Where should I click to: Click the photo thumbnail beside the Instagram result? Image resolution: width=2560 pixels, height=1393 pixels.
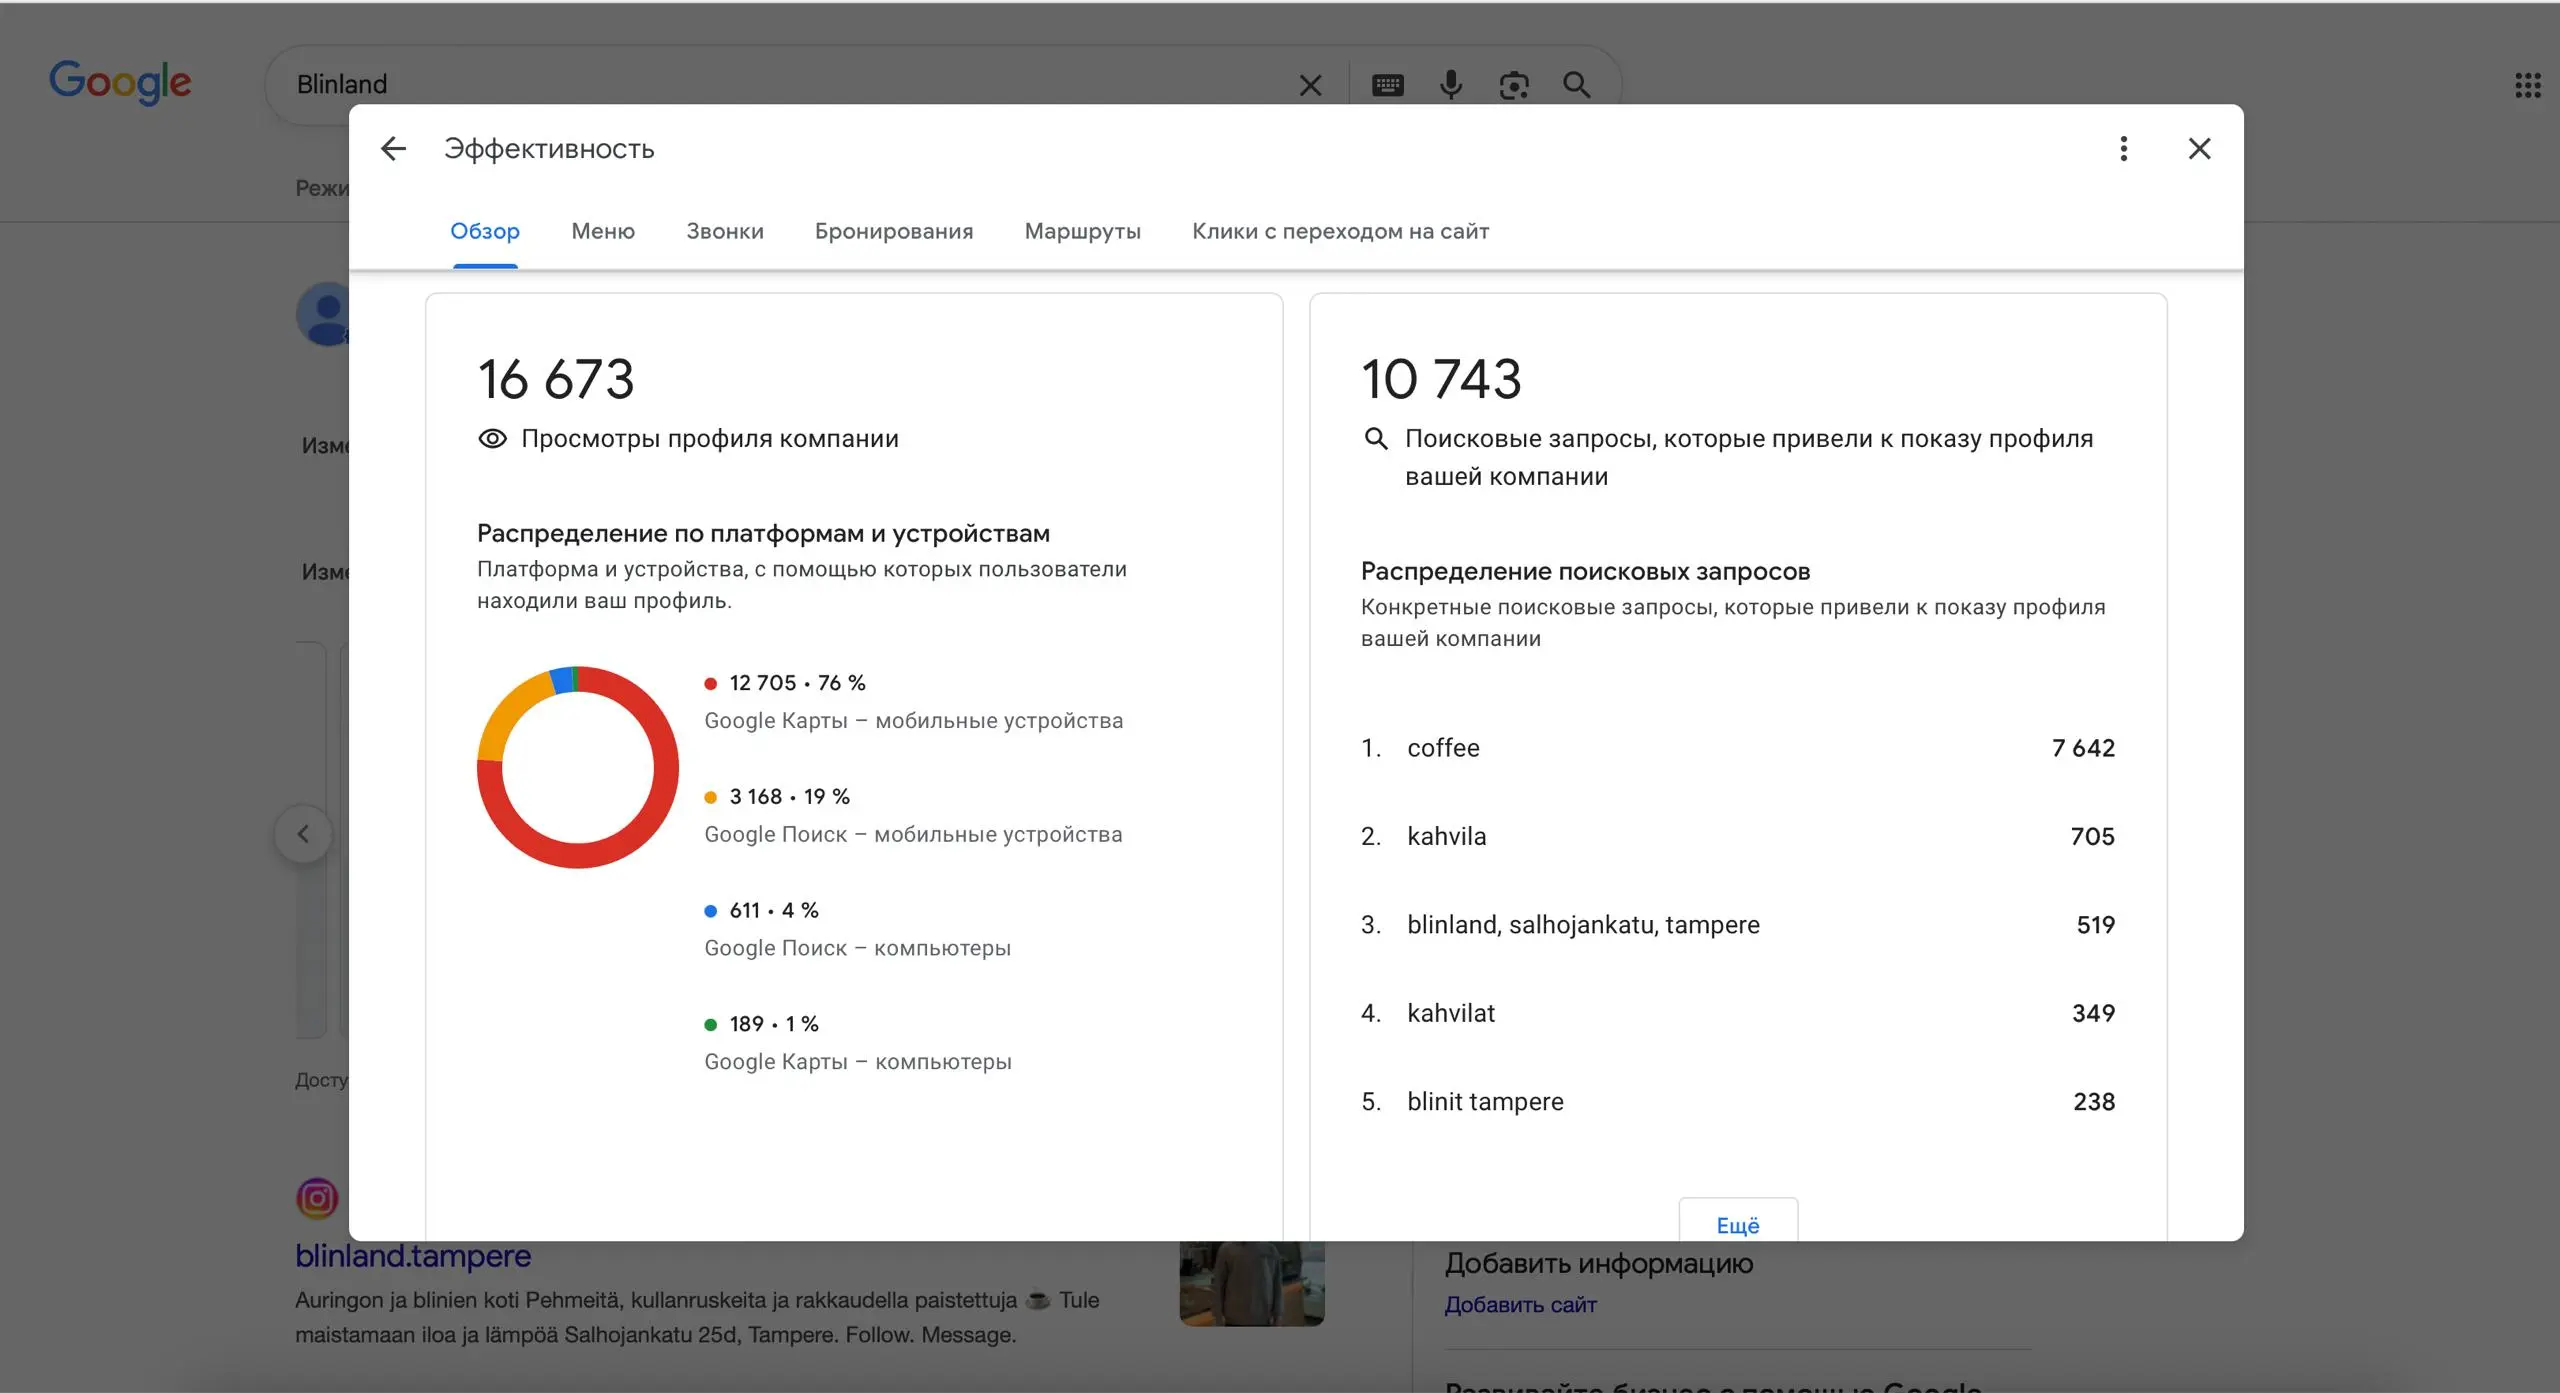(x=1252, y=1284)
